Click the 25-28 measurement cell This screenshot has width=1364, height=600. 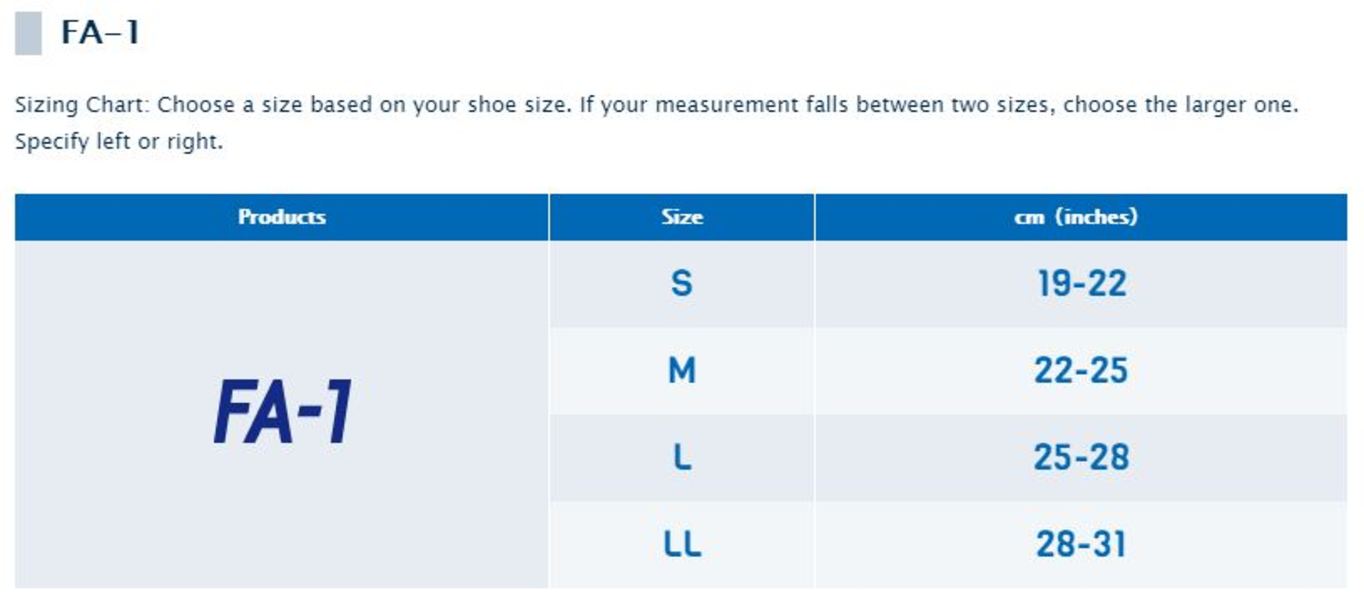coord(1081,458)
